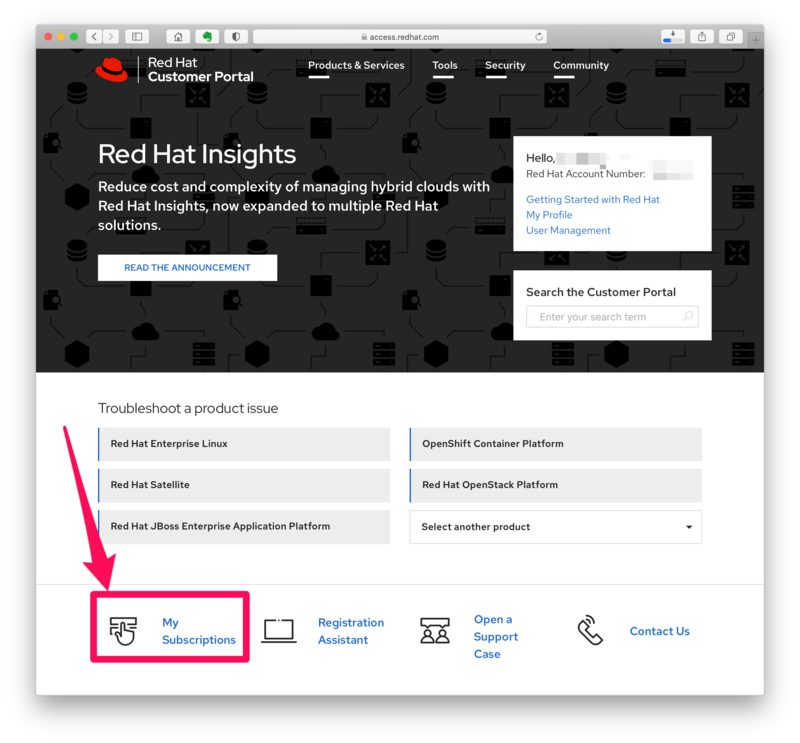Screen dimensions: 800x743
Task: Troubleshoot Red Hat Satellite
Action: (x=244, y=485)
